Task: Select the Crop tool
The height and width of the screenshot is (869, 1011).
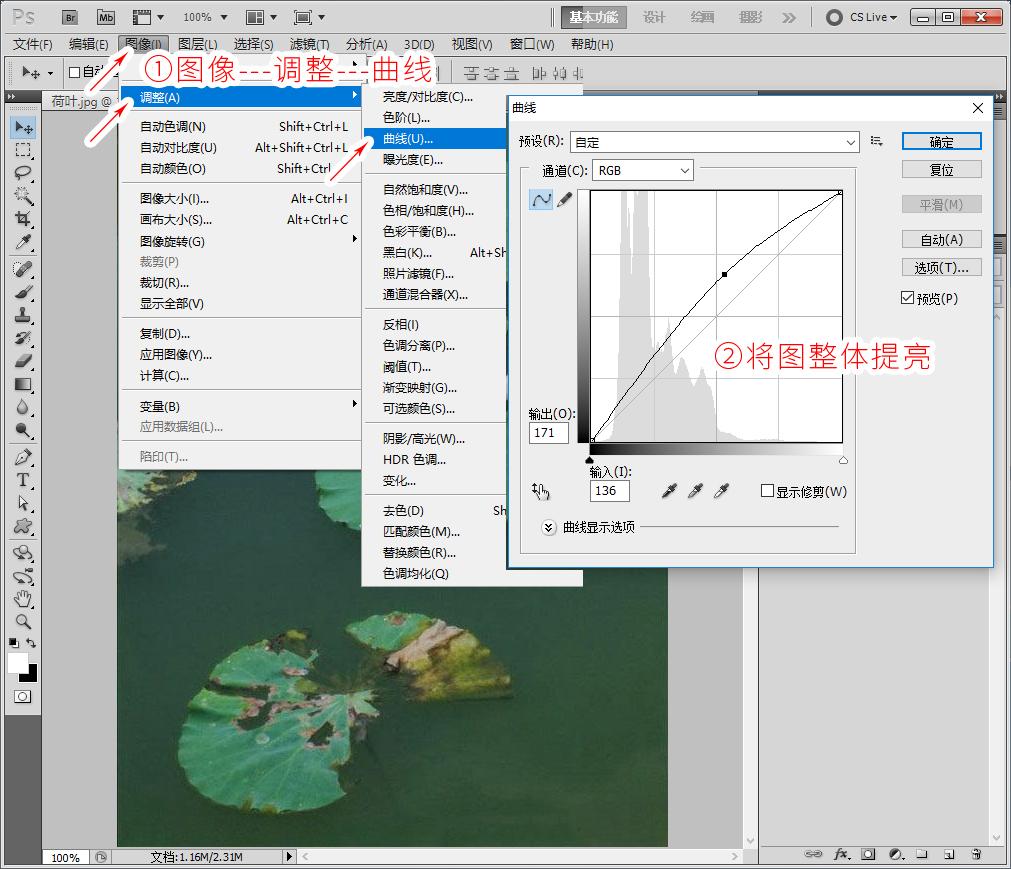Action: click(23, 219)
